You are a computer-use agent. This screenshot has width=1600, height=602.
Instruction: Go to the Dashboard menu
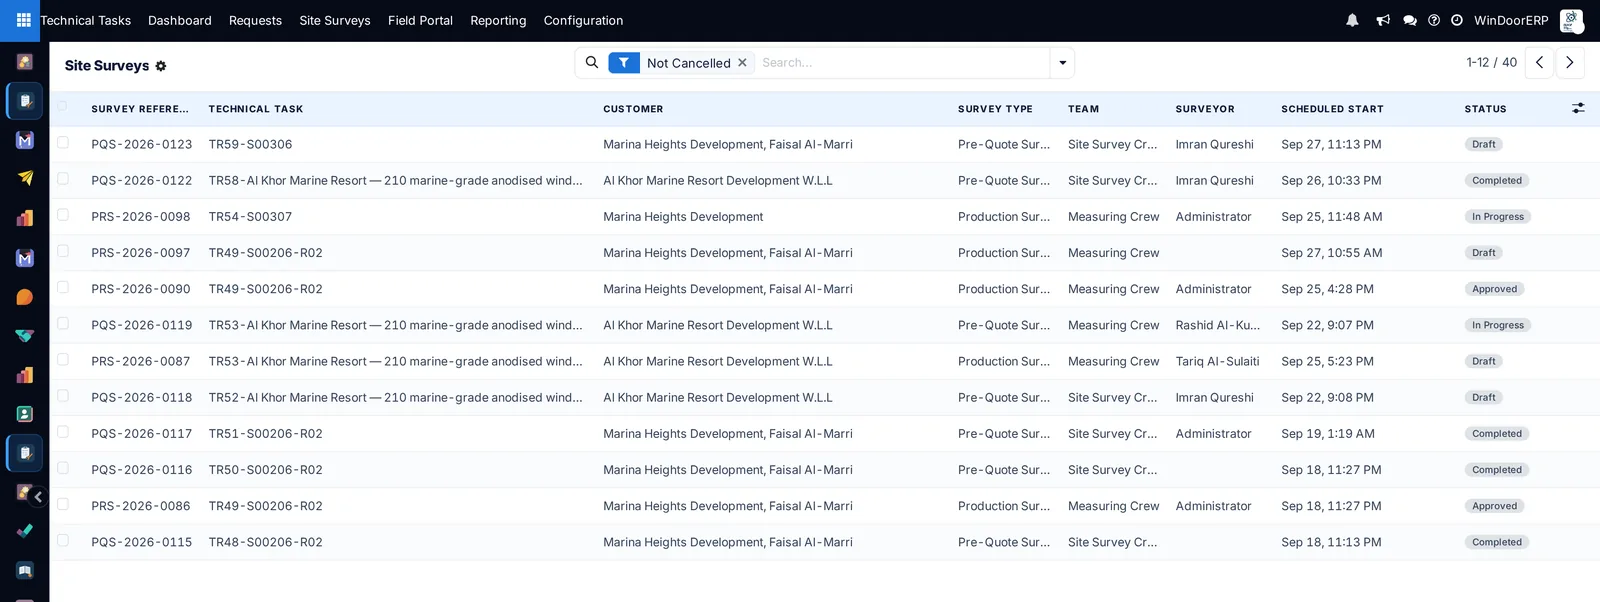(180, 20)
